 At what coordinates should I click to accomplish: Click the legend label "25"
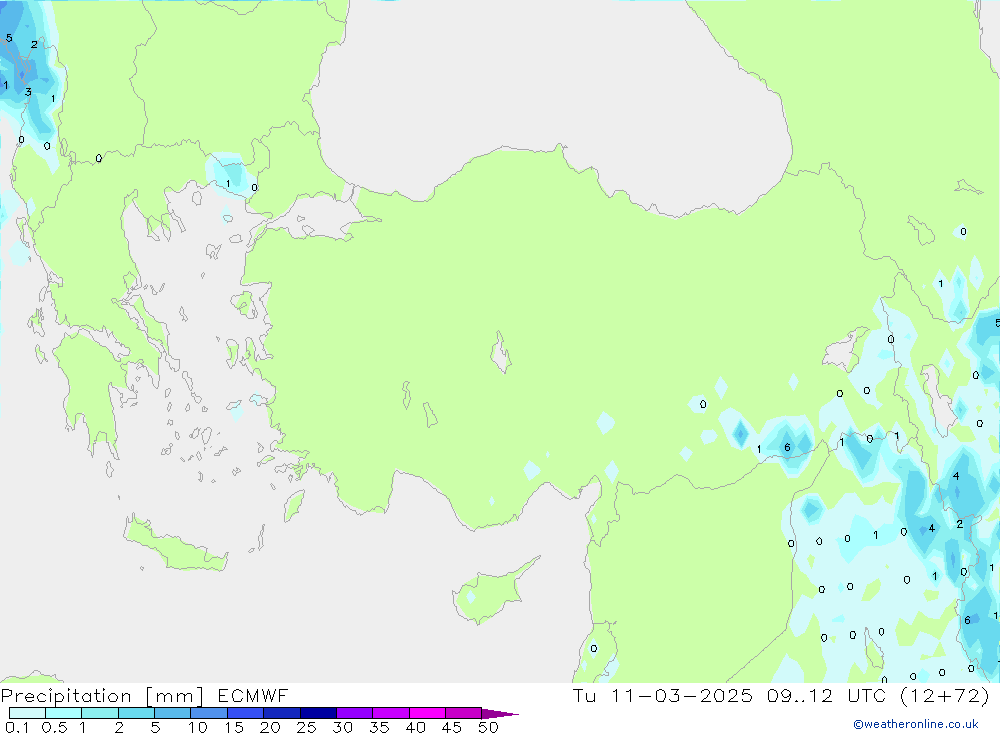[306, 727]
